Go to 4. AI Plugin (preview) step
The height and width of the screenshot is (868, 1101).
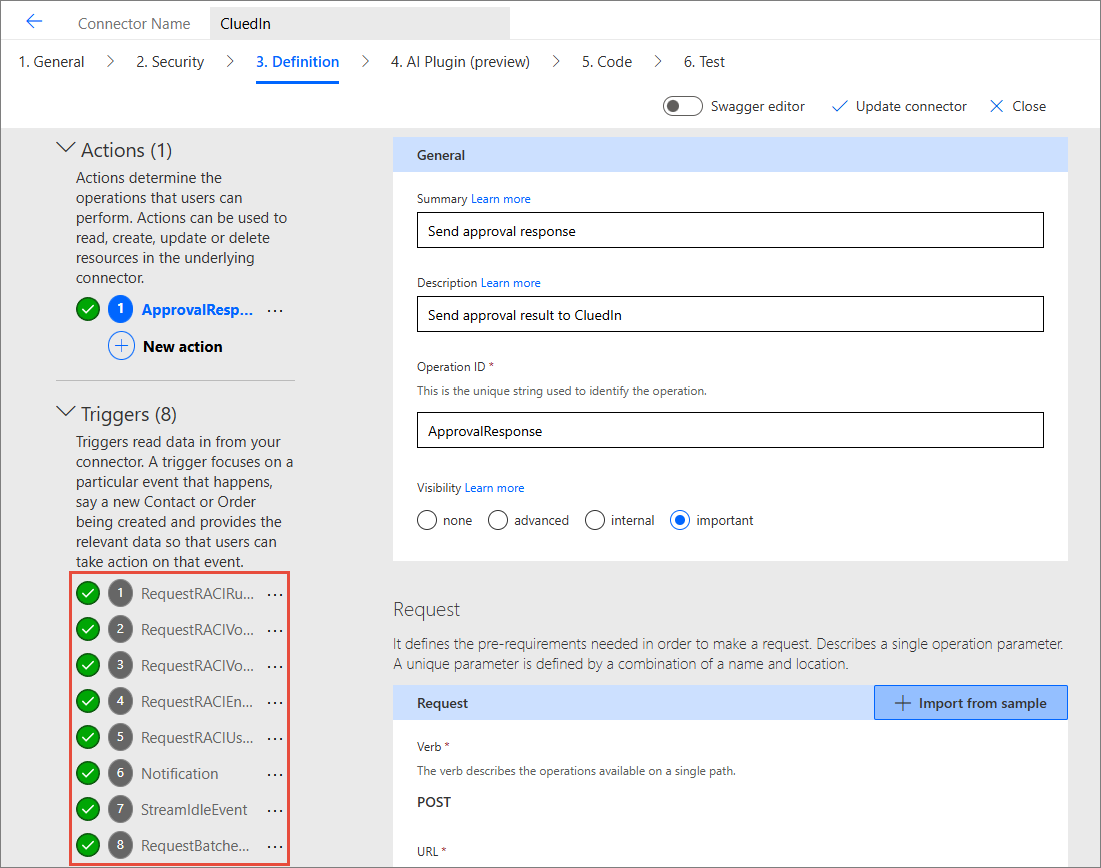460,62
